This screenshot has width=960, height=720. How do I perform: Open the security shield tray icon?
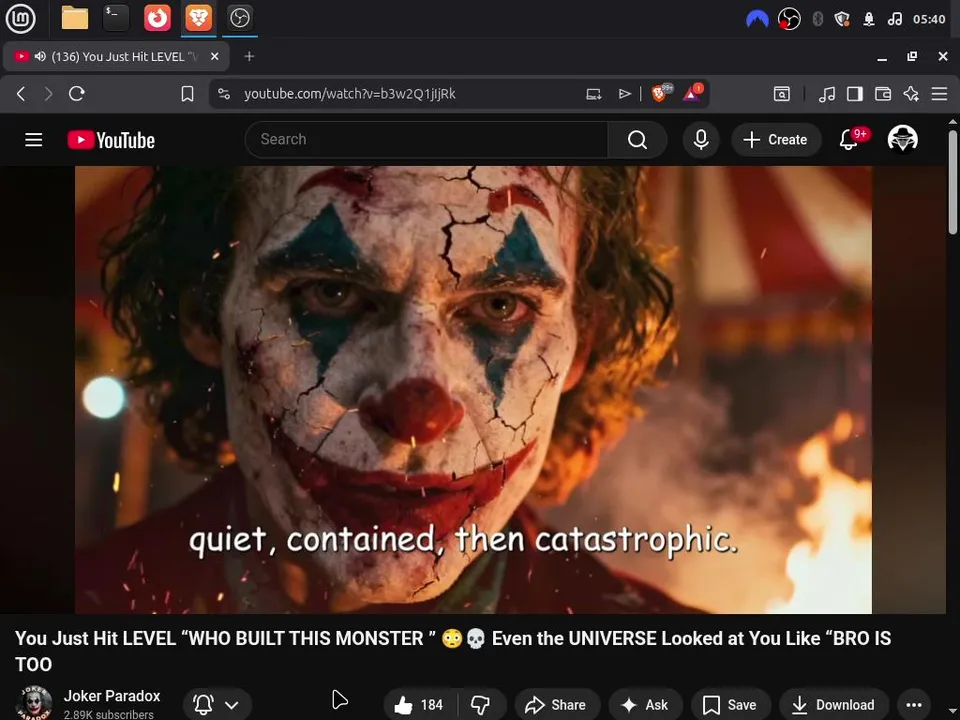842,20
